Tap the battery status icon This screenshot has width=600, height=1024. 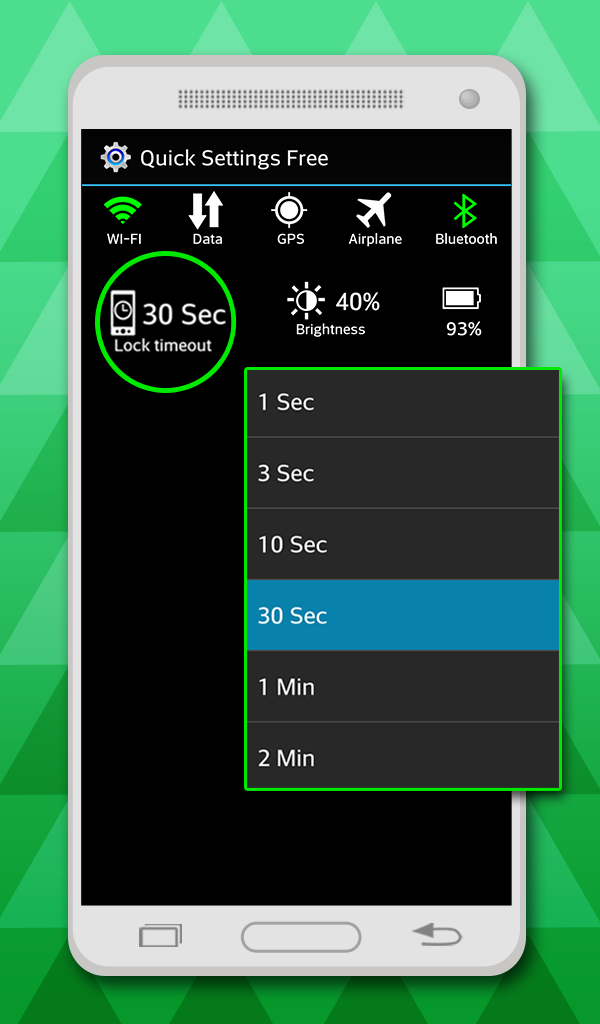462,299
